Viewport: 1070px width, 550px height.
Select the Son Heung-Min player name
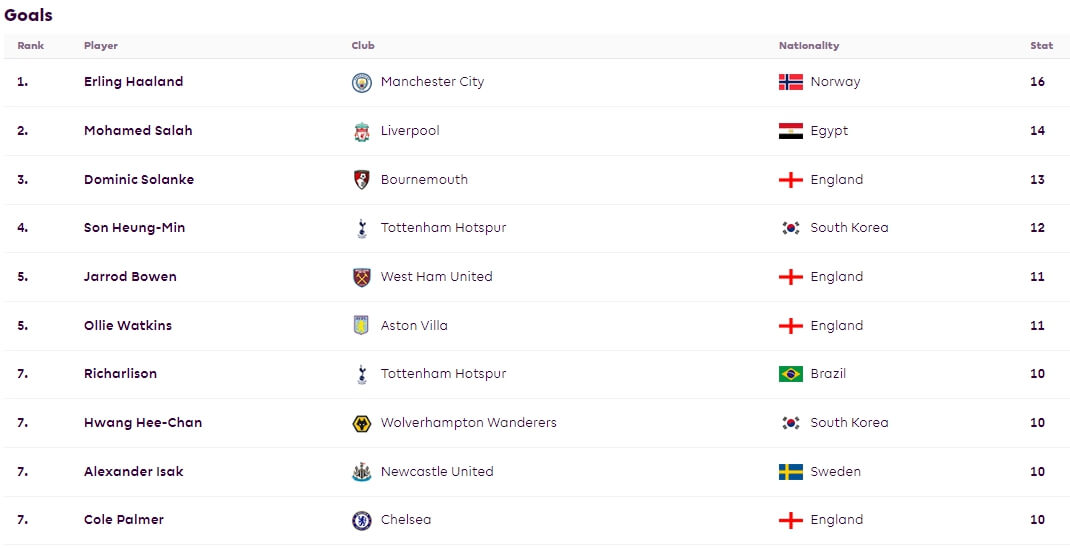[134, 228]
